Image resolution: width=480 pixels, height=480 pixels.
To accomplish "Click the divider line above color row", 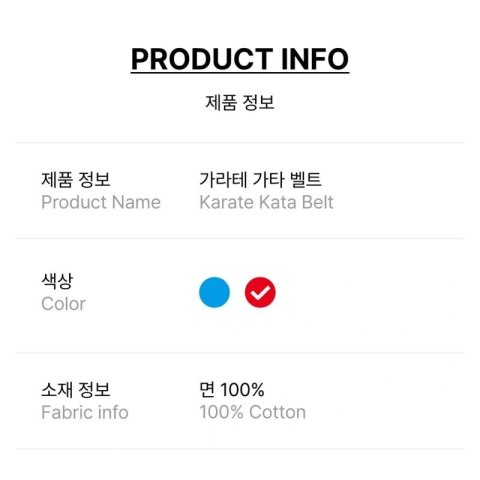I will tap(240, 238).
